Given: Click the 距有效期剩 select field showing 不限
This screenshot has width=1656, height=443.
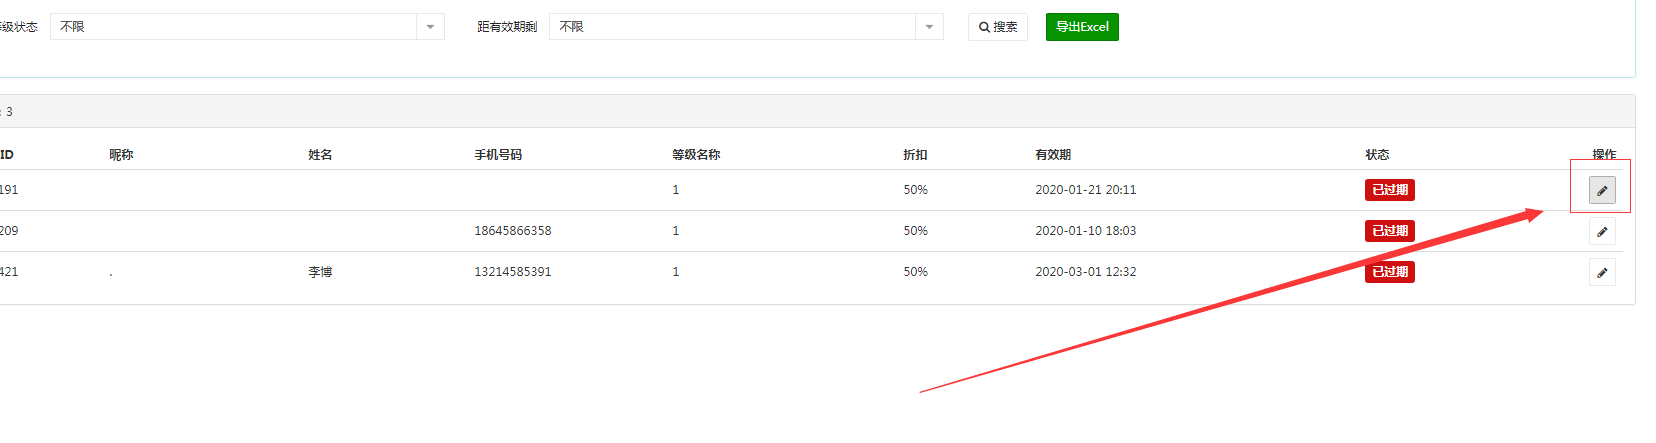Looking at the screenshot, I should (x=746, y=27).
